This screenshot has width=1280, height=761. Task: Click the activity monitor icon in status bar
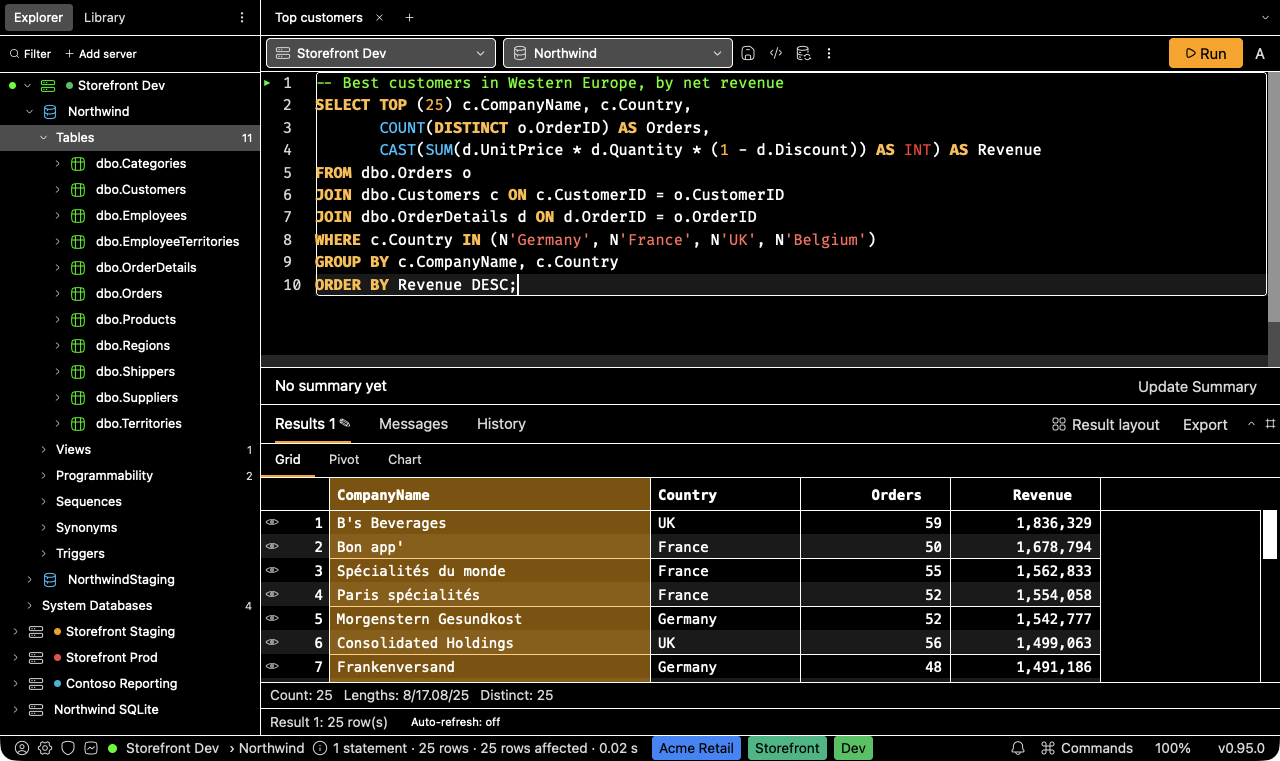tap(91, 748)
